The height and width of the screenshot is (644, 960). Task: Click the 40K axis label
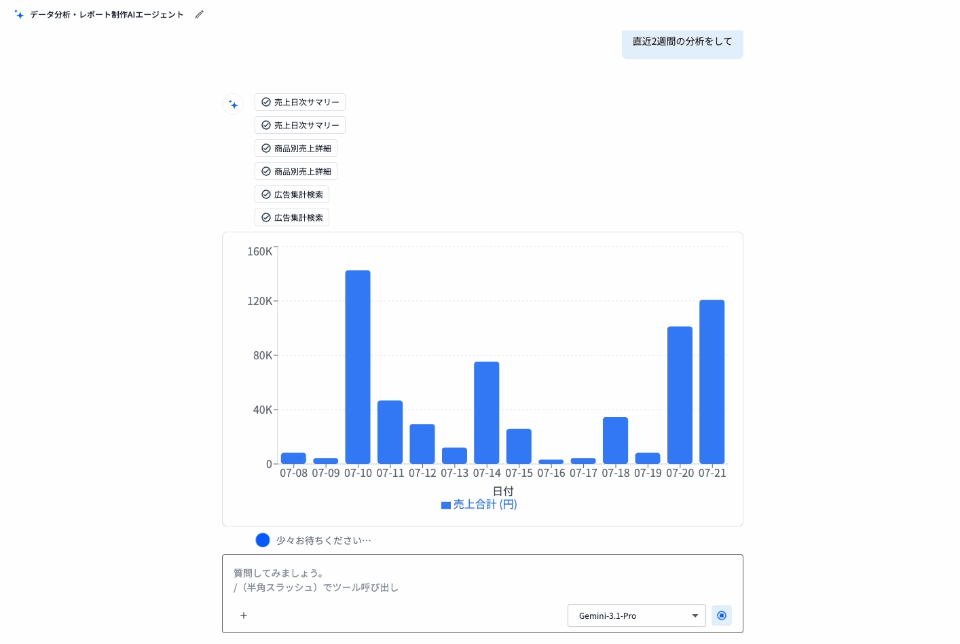263,410
